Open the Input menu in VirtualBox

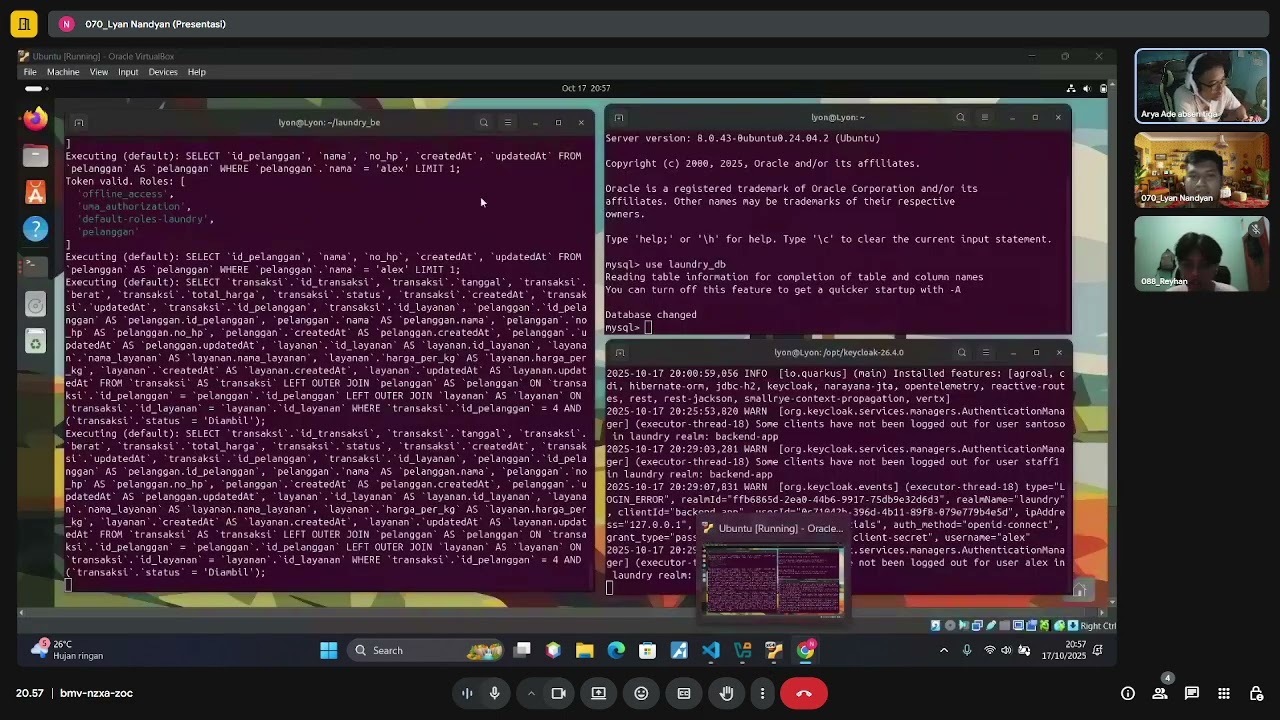(x=128, y=72)
